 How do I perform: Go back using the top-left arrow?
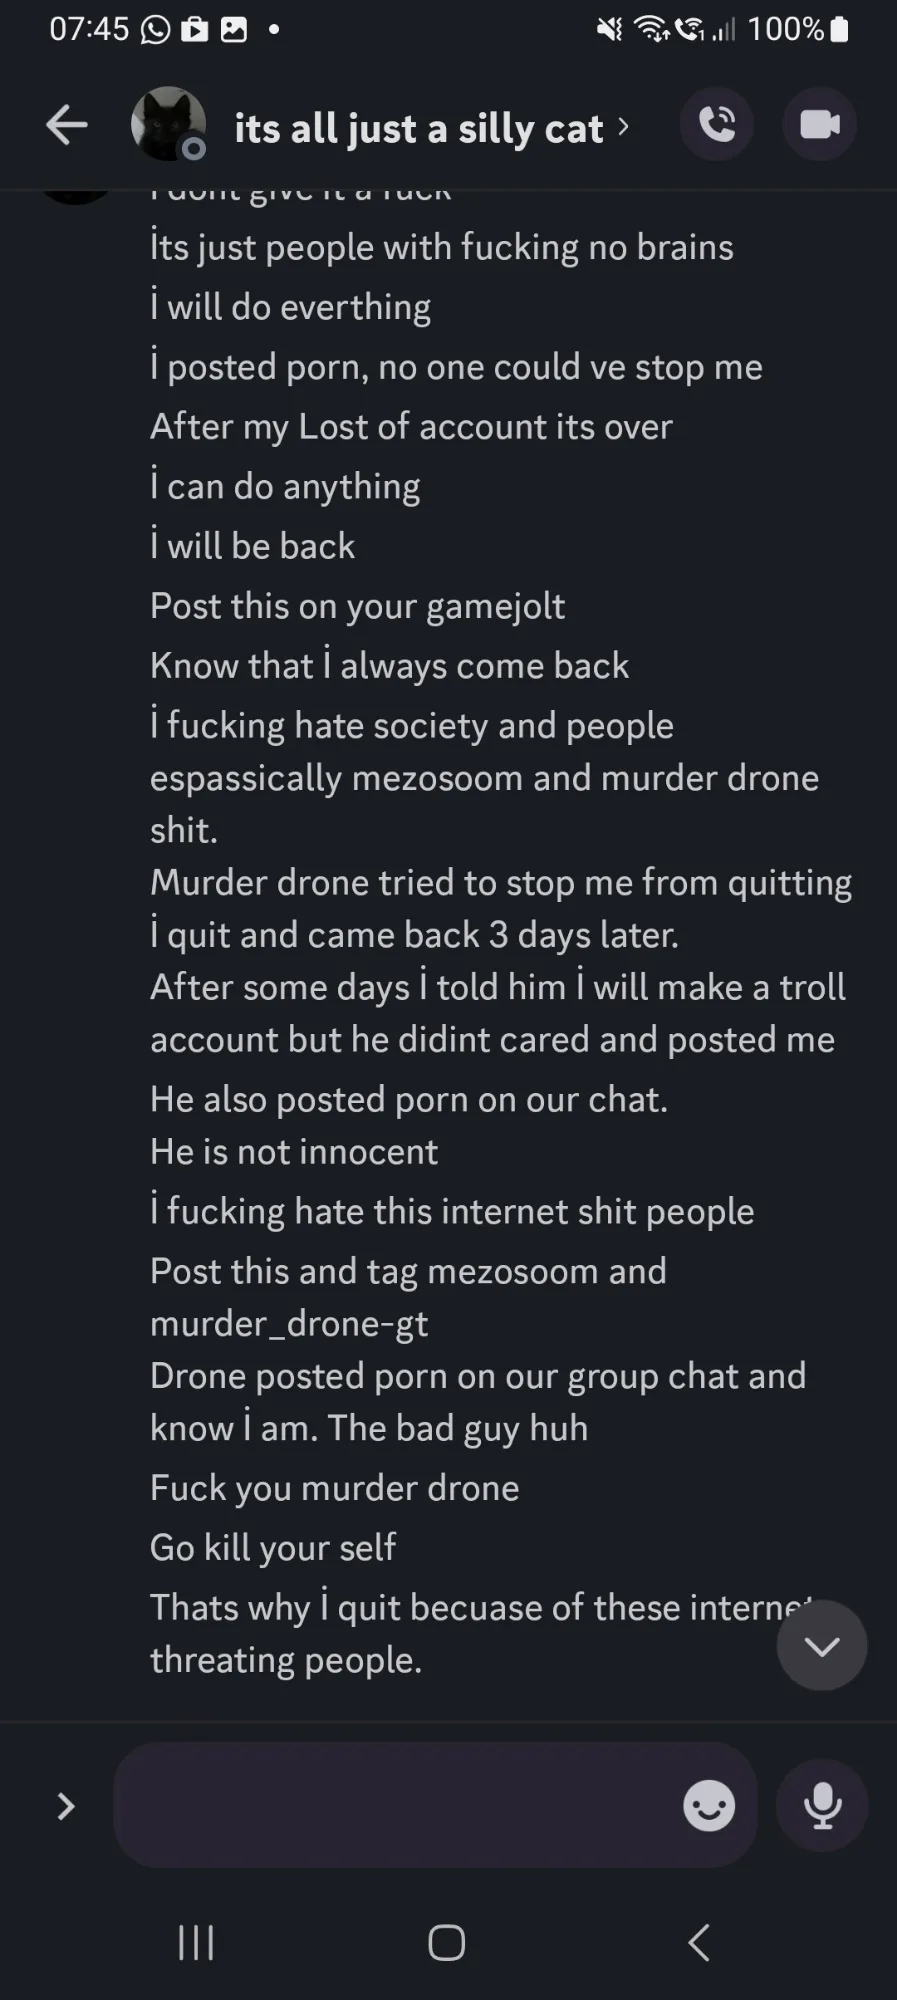pyautogui.click(x=67, y=125)
